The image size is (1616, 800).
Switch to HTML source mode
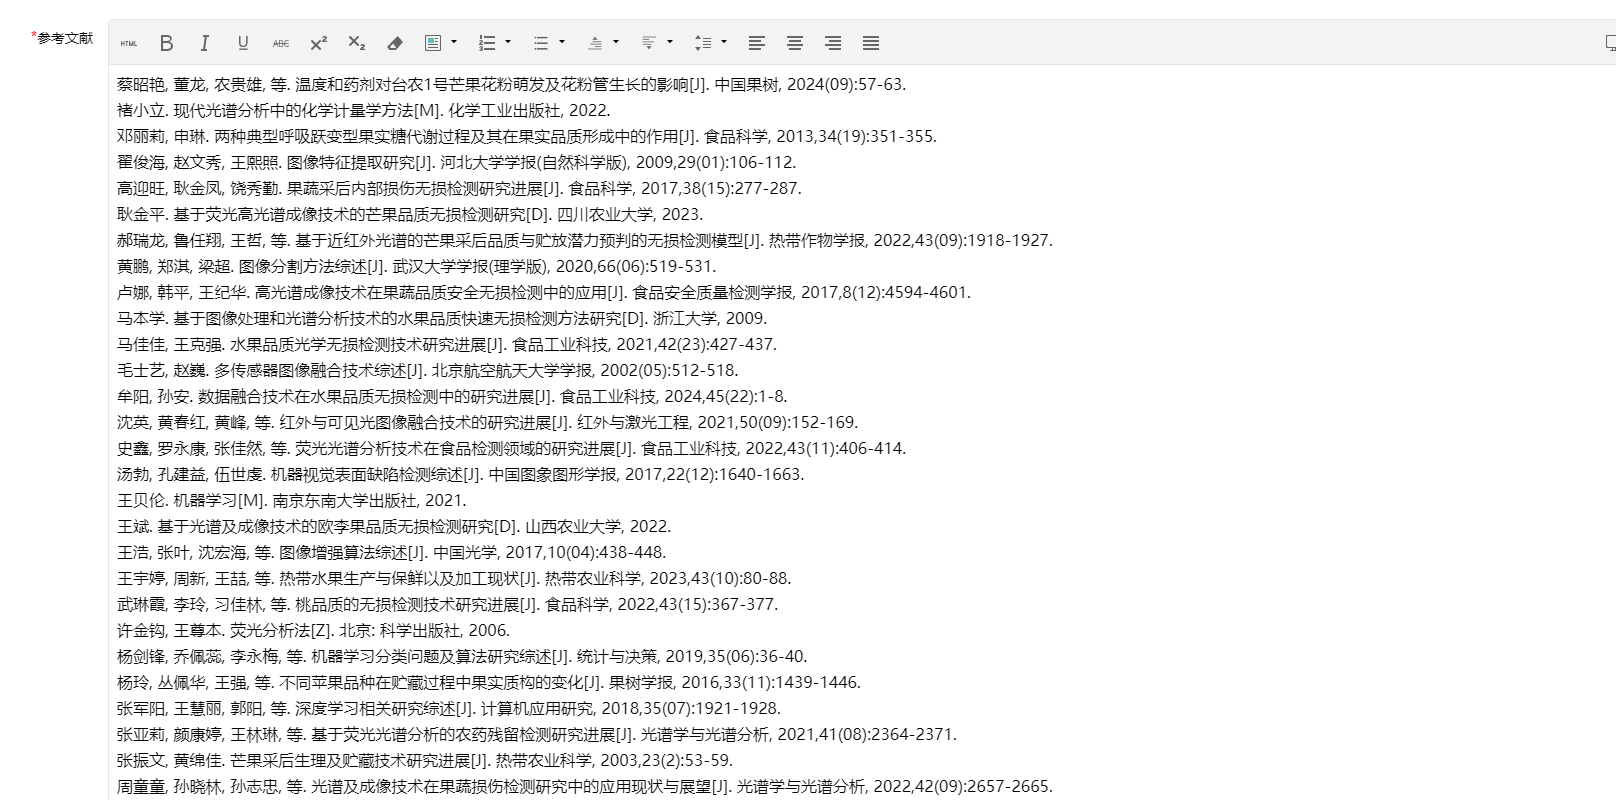tap(128, 43)
